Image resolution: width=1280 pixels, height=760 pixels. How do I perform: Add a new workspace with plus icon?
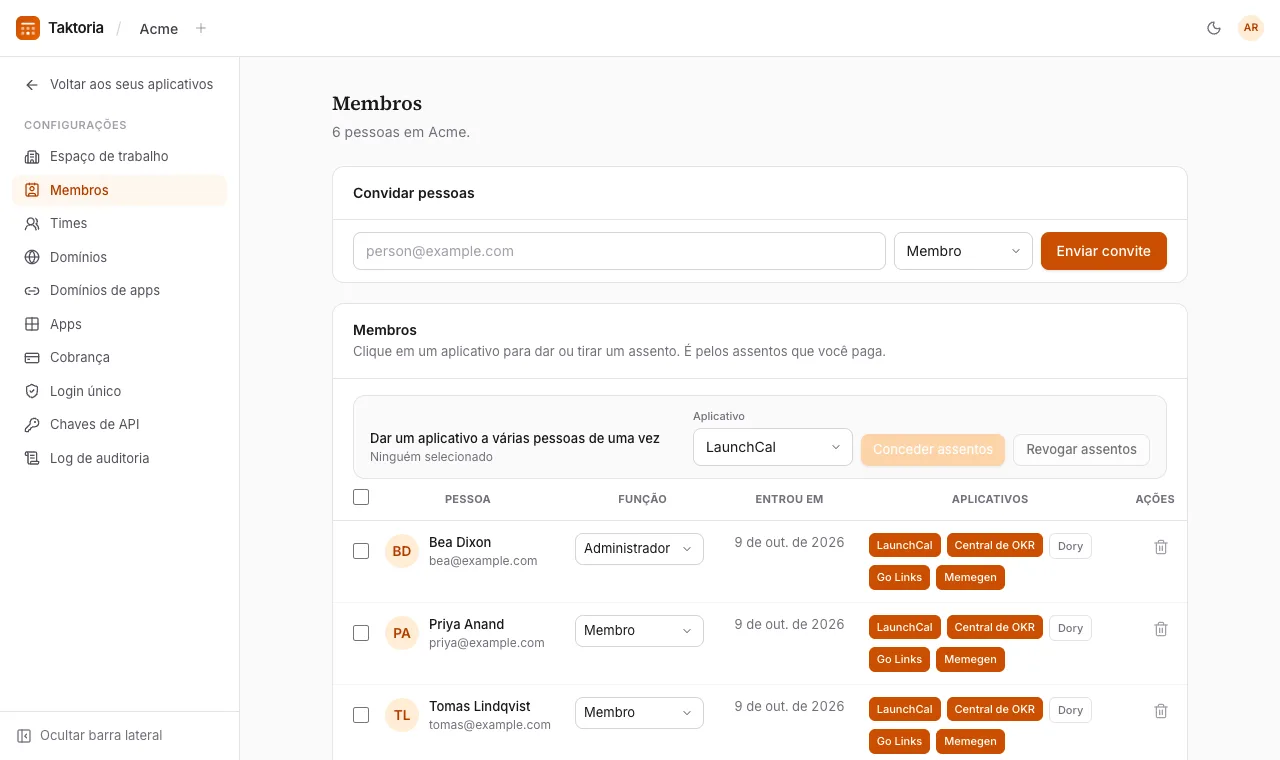click(x=201, y=28)
